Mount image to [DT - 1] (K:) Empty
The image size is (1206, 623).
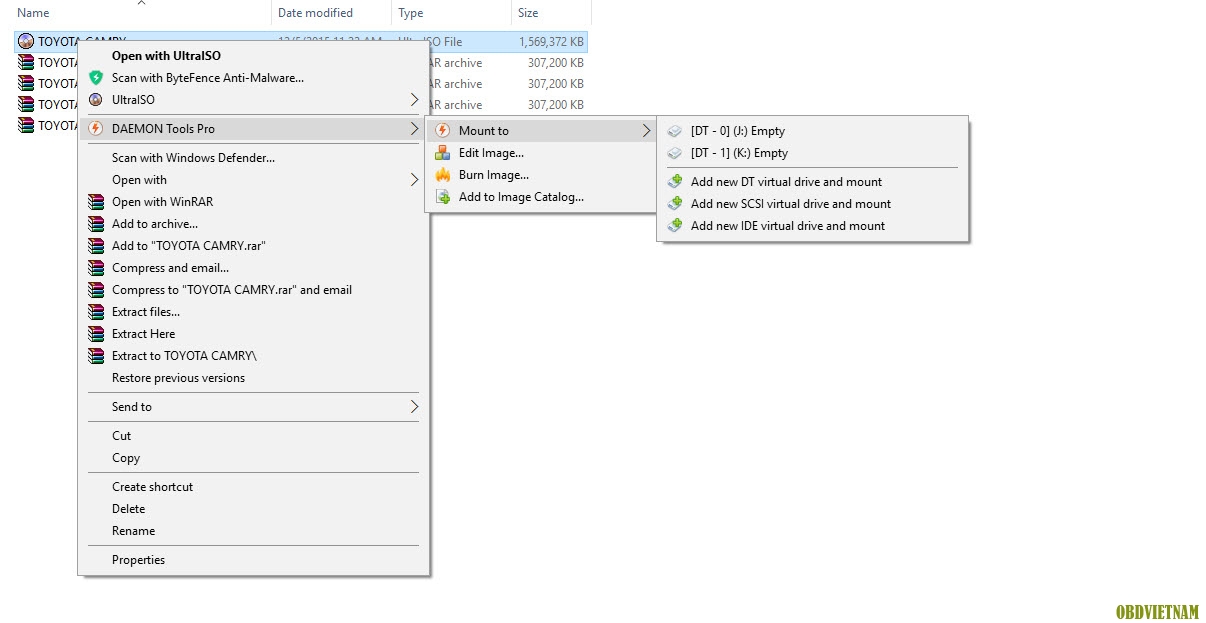(739, 153)
